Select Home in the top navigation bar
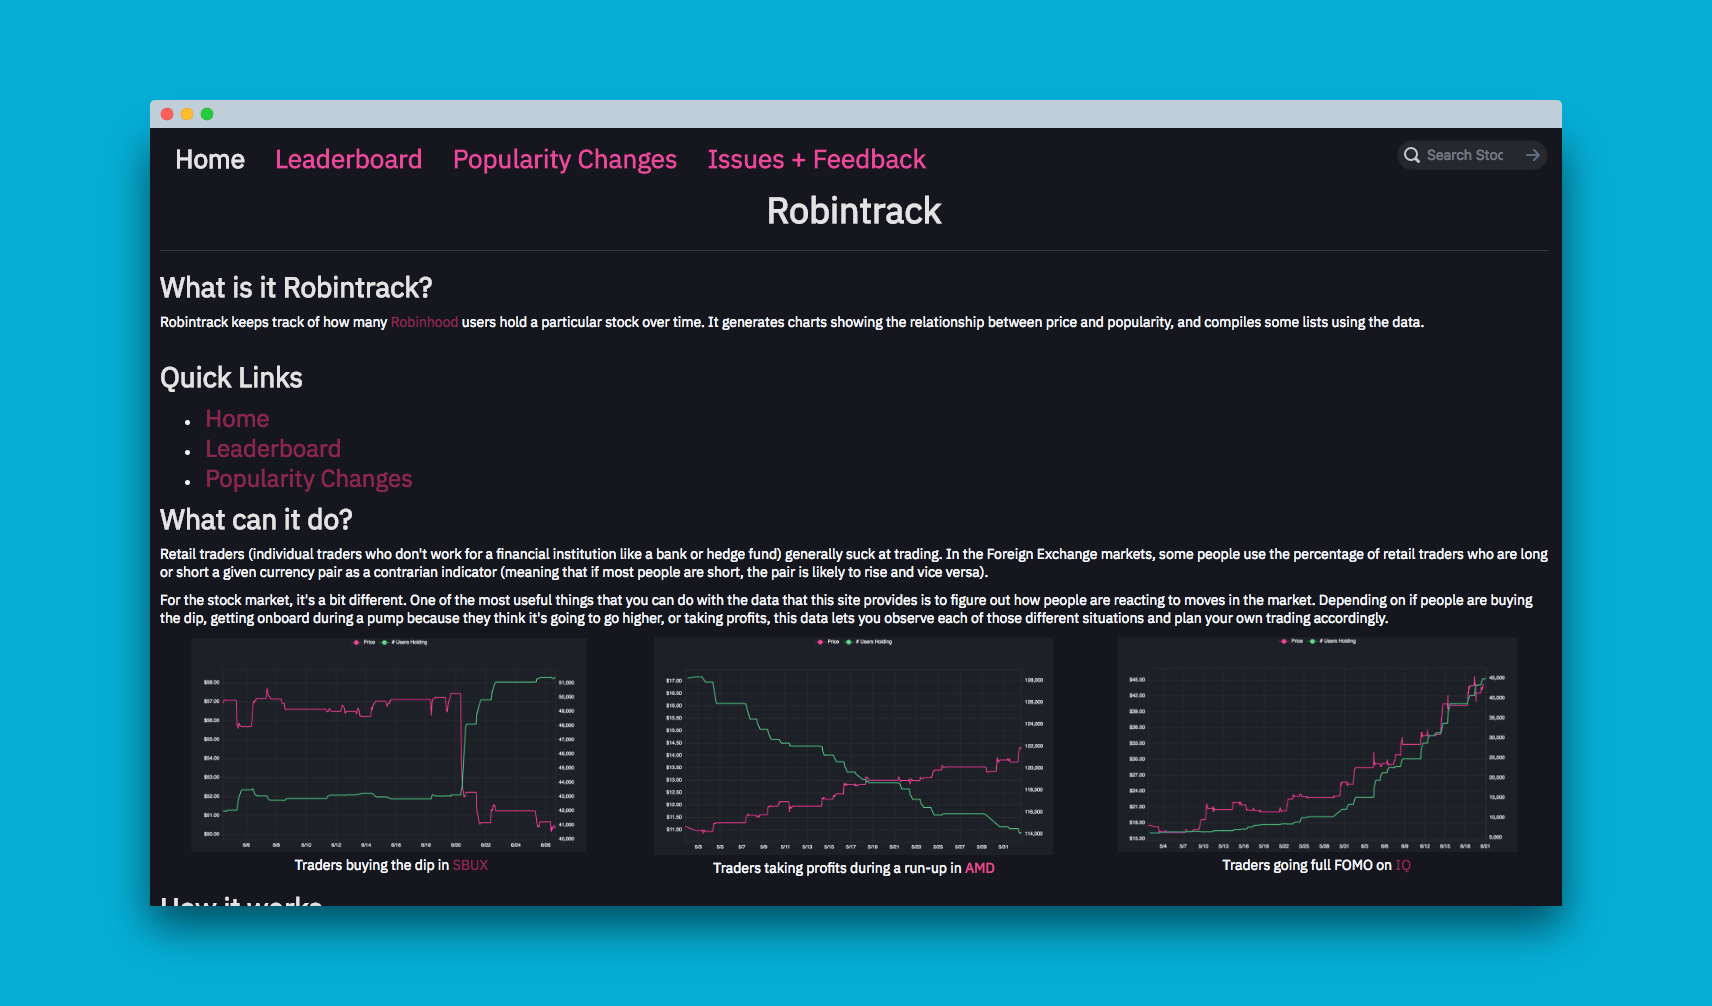The image size is (1712, 1006). [209, 159]
